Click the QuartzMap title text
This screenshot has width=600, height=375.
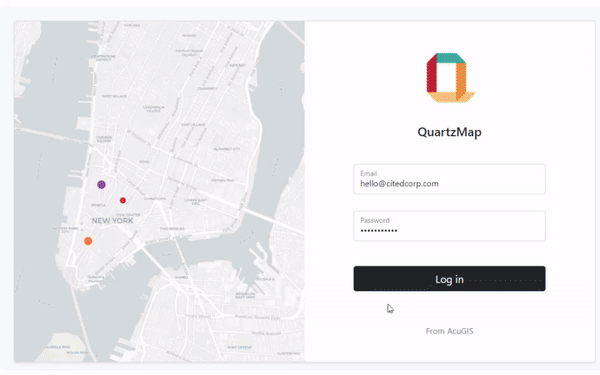click(449, 132)
